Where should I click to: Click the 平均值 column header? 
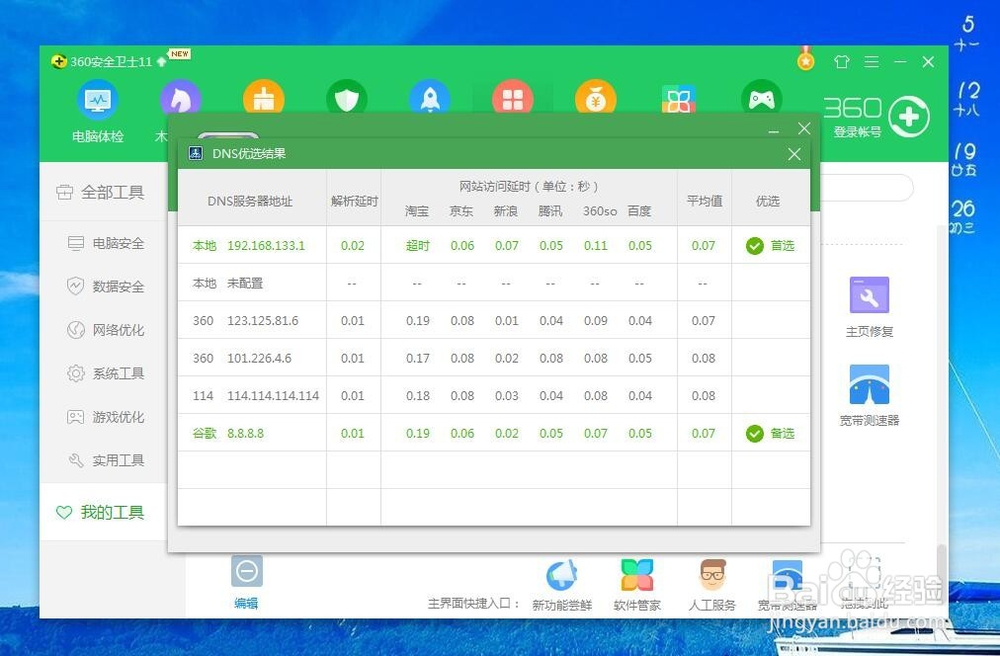click(x=704, y=201)
